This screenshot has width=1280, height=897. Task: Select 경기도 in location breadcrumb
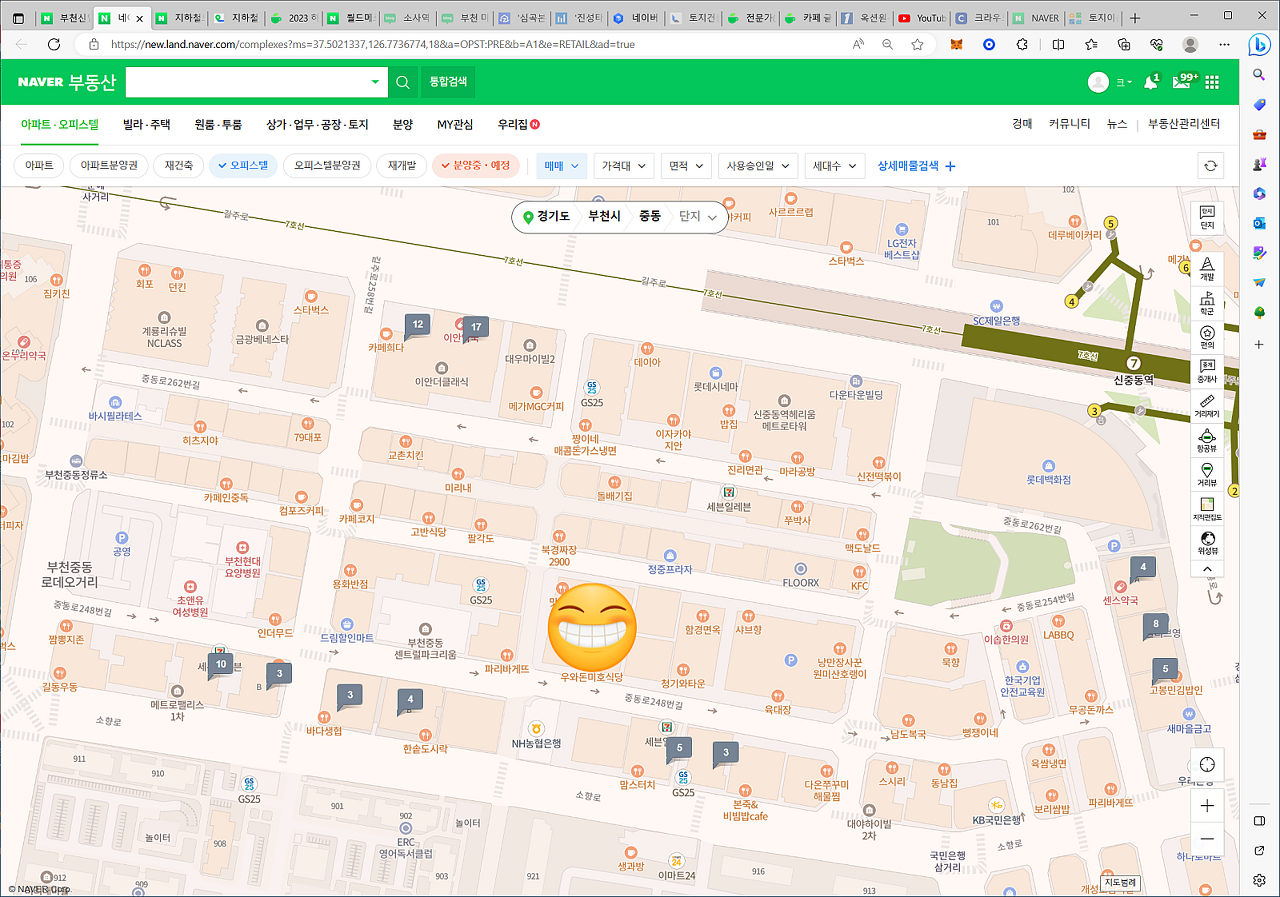tap(553, 216)
